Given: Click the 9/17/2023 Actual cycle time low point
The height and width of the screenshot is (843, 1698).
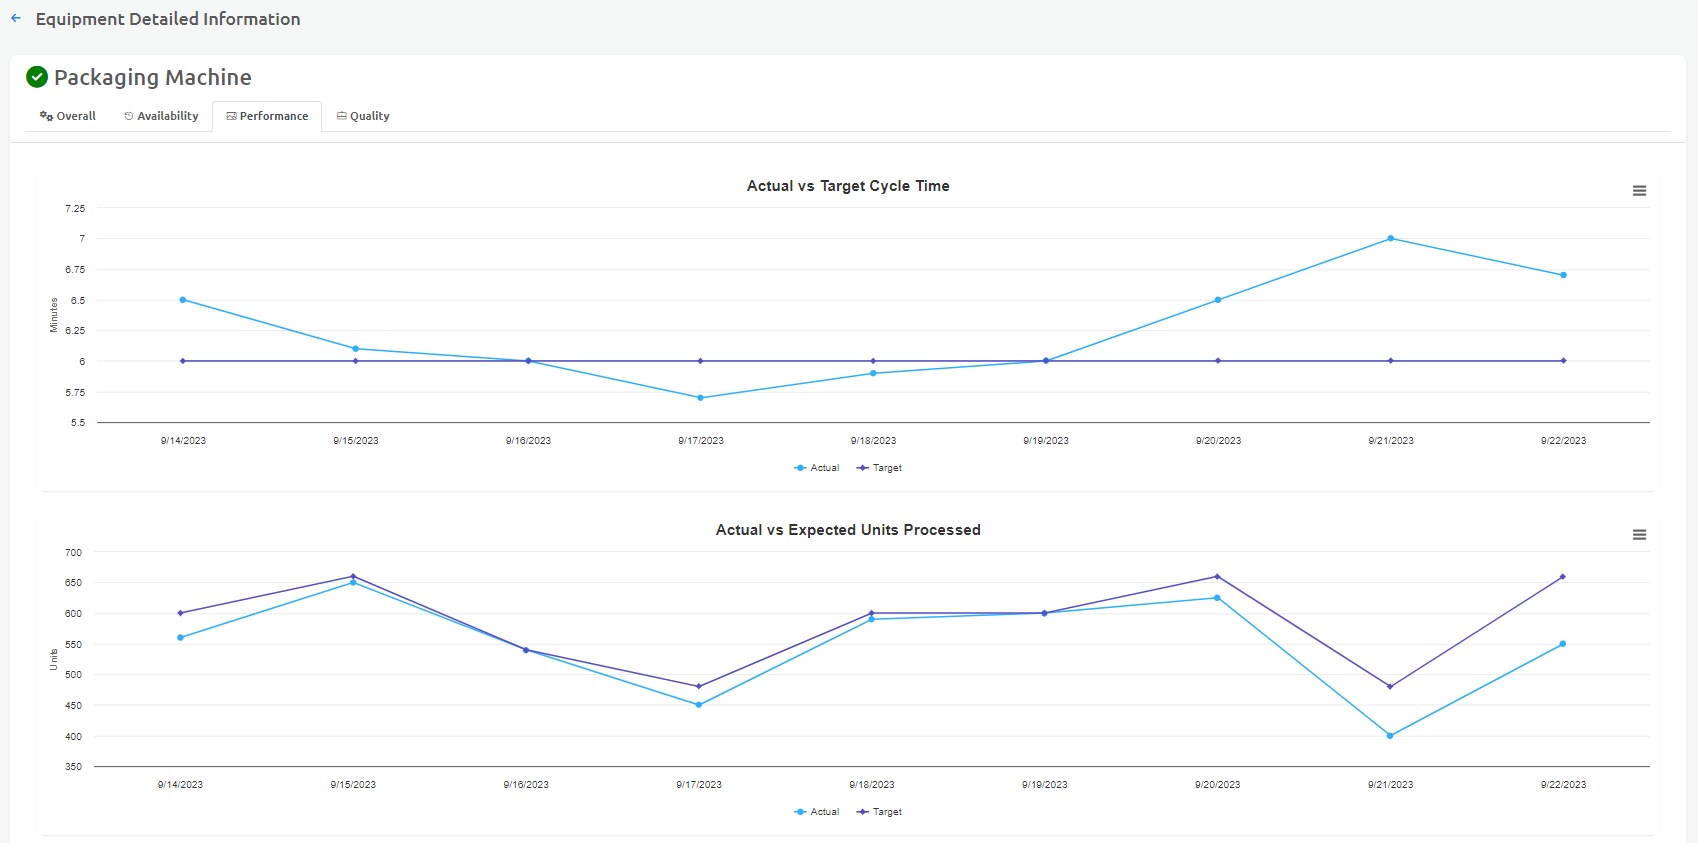Looking at the screenshot, I should [700, 398].
